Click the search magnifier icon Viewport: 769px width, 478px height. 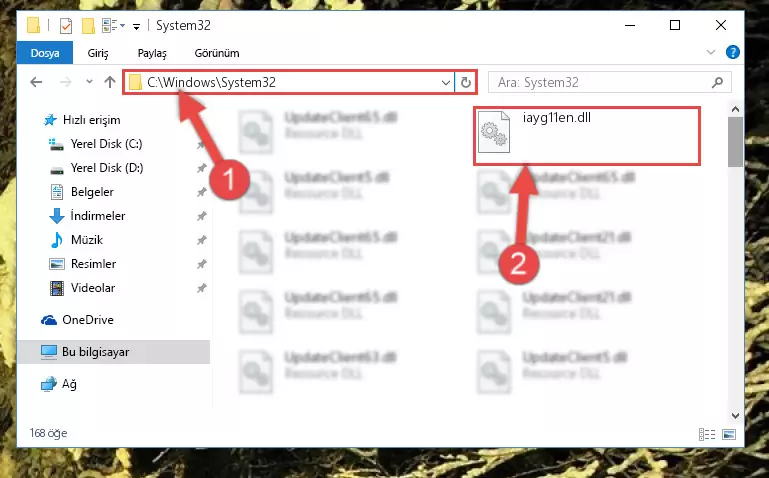[x=718, y=82]
